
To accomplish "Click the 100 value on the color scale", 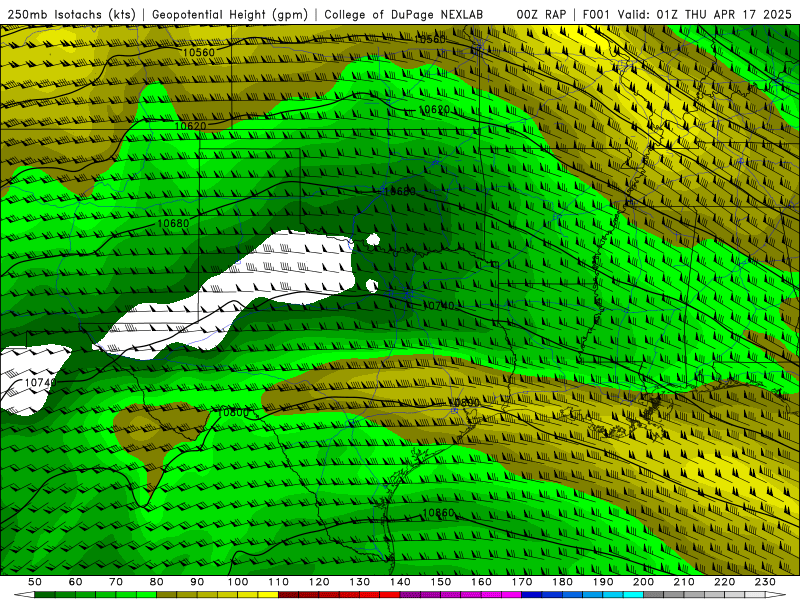I will (x=238, y=582).
